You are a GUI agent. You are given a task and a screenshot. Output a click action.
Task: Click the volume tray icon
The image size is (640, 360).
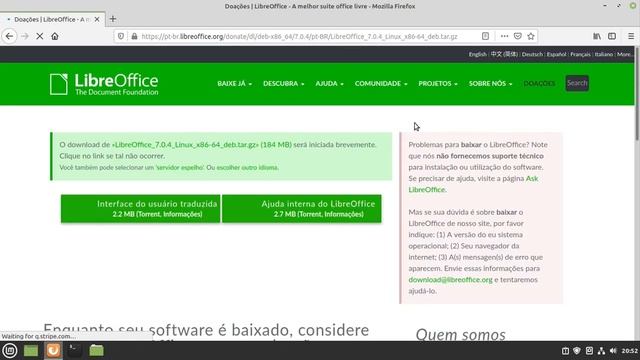(613, 351)
